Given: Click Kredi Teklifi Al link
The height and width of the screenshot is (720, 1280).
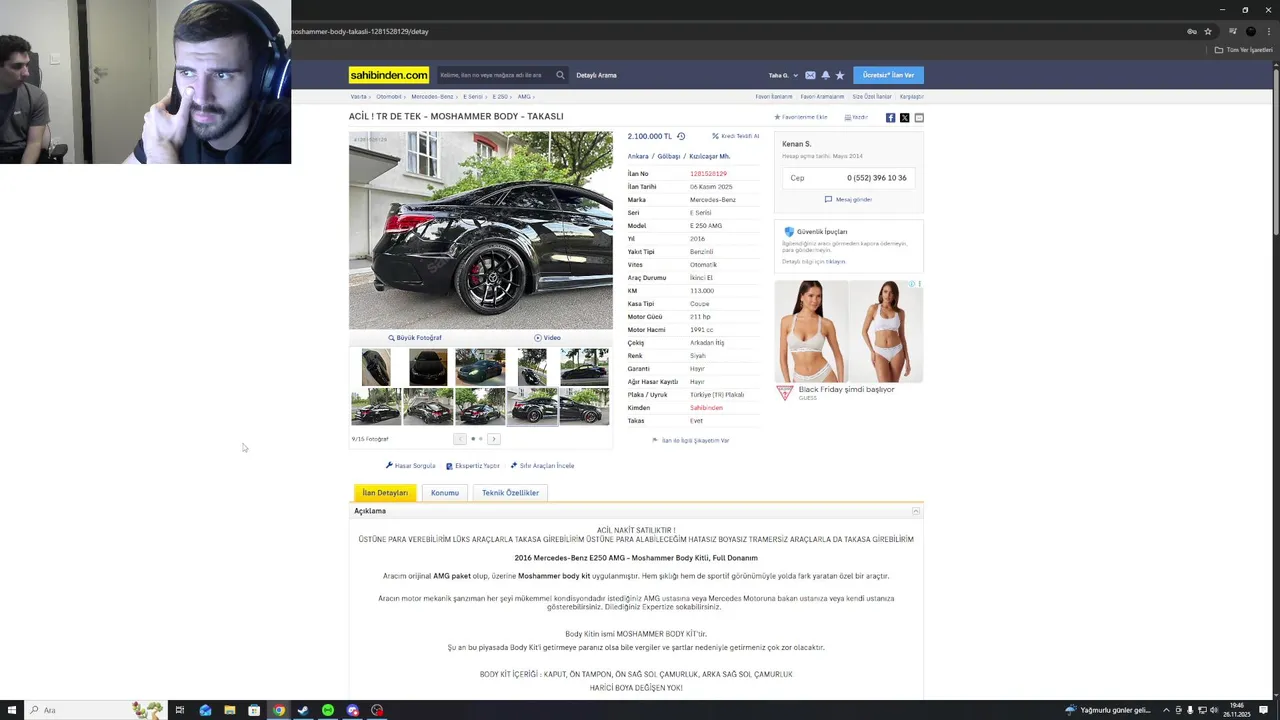Looking at the screenshot, I should pos(736,136).
